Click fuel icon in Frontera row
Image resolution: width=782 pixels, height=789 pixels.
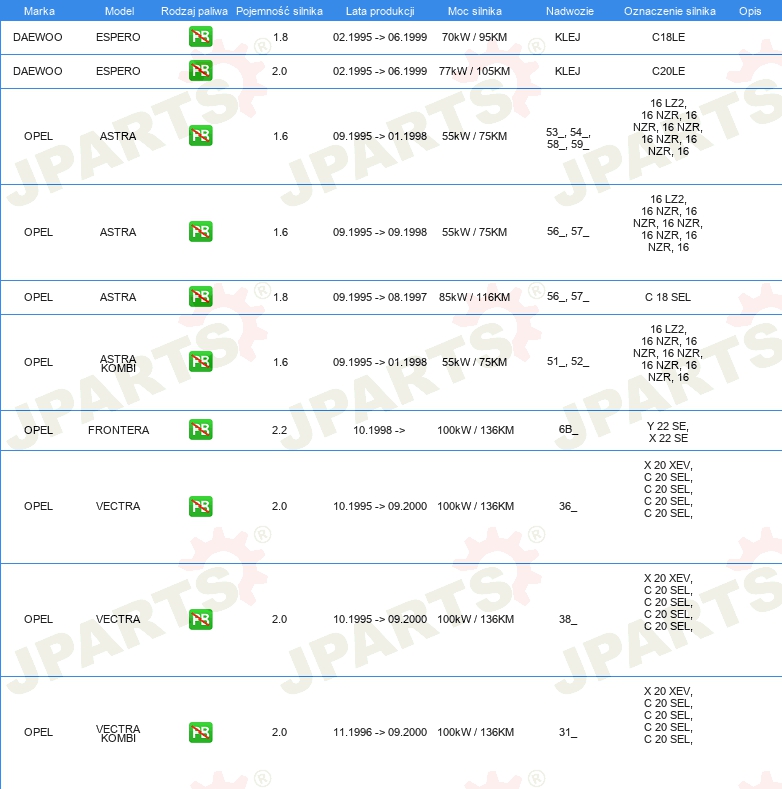[200, 430]
